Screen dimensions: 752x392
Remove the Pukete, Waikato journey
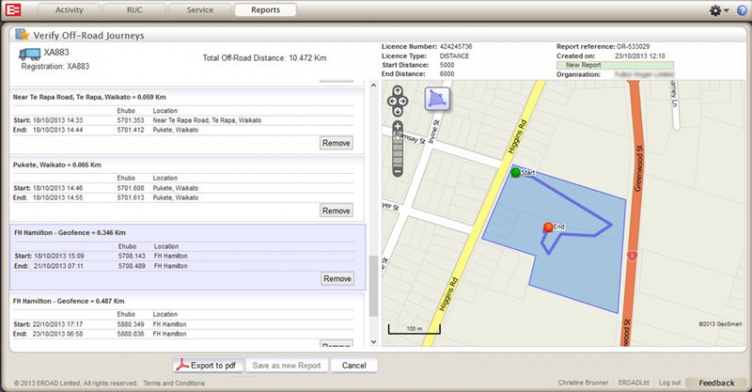pyautogui.click(x=336, y=211)
